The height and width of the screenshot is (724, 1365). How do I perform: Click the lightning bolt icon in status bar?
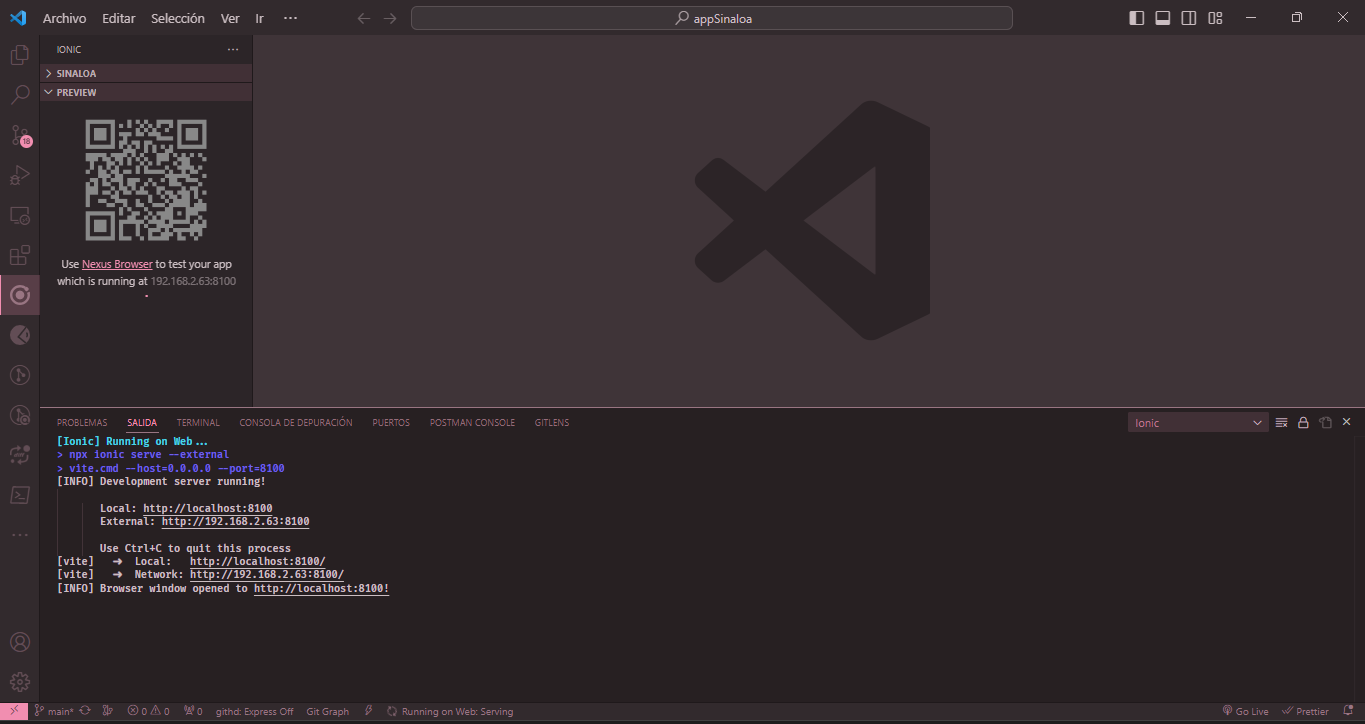(368, 712)
